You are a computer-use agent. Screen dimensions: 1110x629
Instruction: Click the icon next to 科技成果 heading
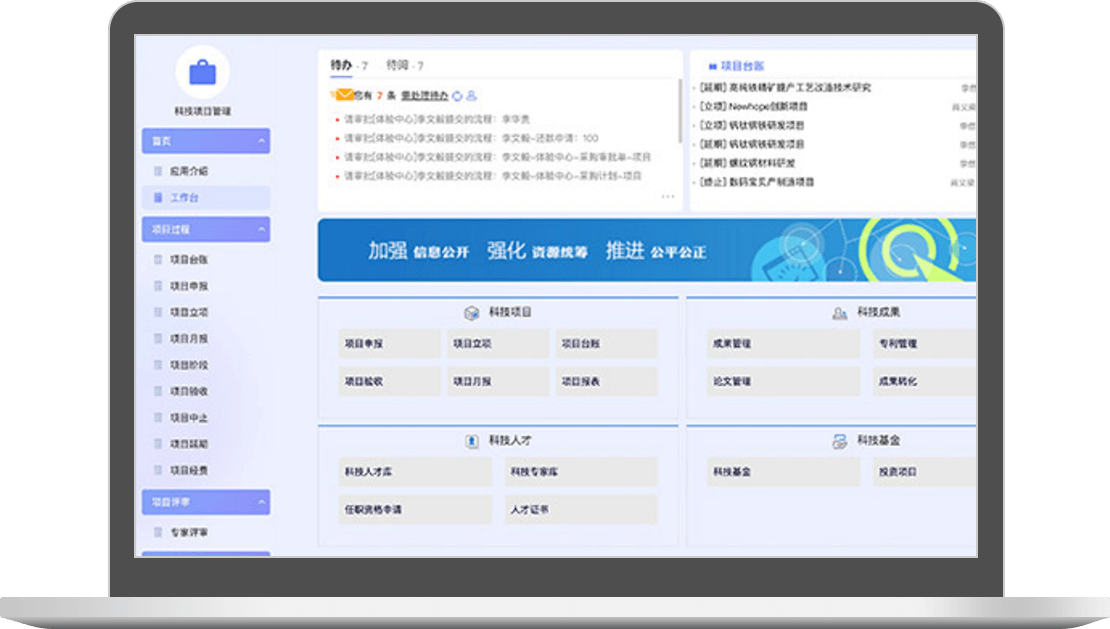839,313
